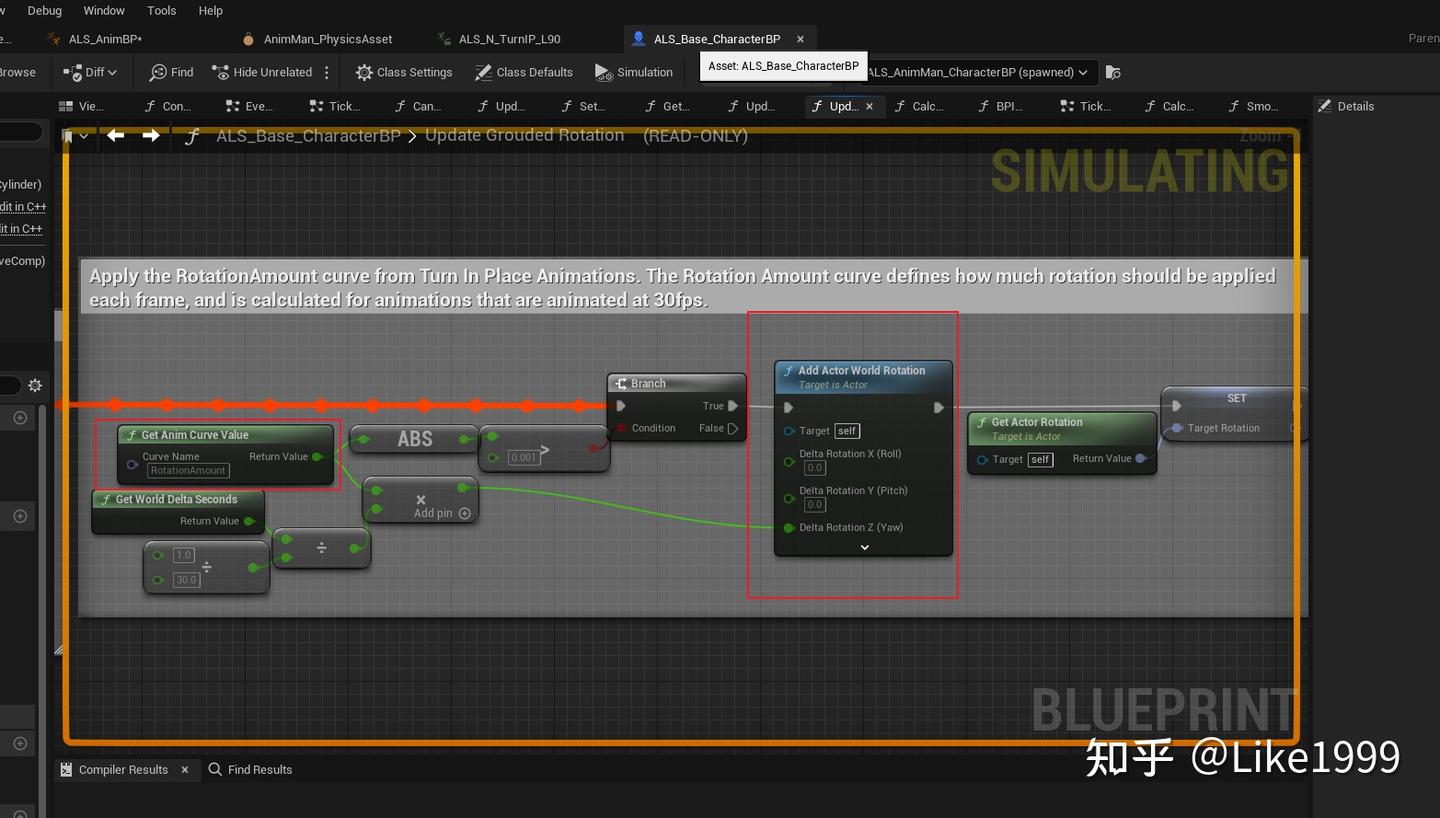Switch to the Con... function tab
This screenshot has width=1440, height=818.
click(x=168, y=106)
